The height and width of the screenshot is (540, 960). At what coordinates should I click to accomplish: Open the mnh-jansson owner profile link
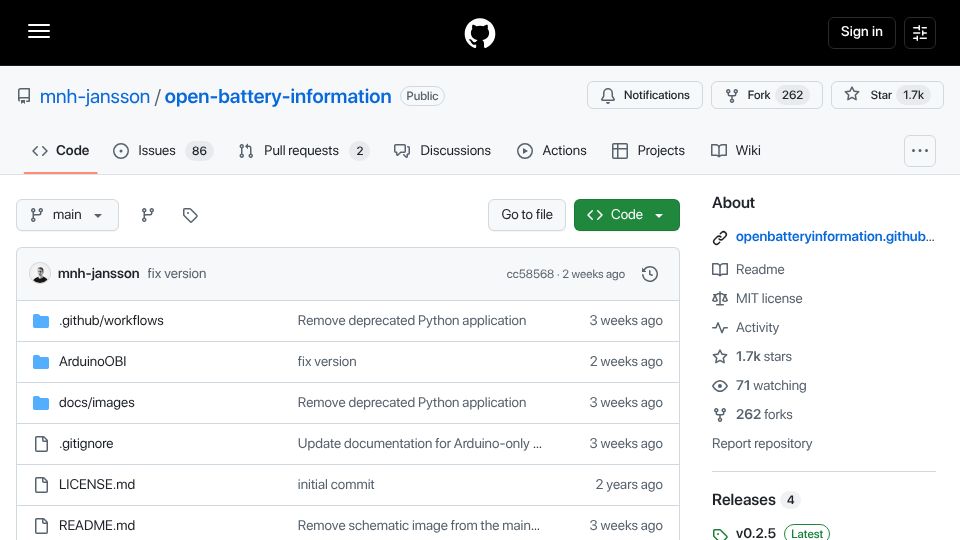(95, 96)
